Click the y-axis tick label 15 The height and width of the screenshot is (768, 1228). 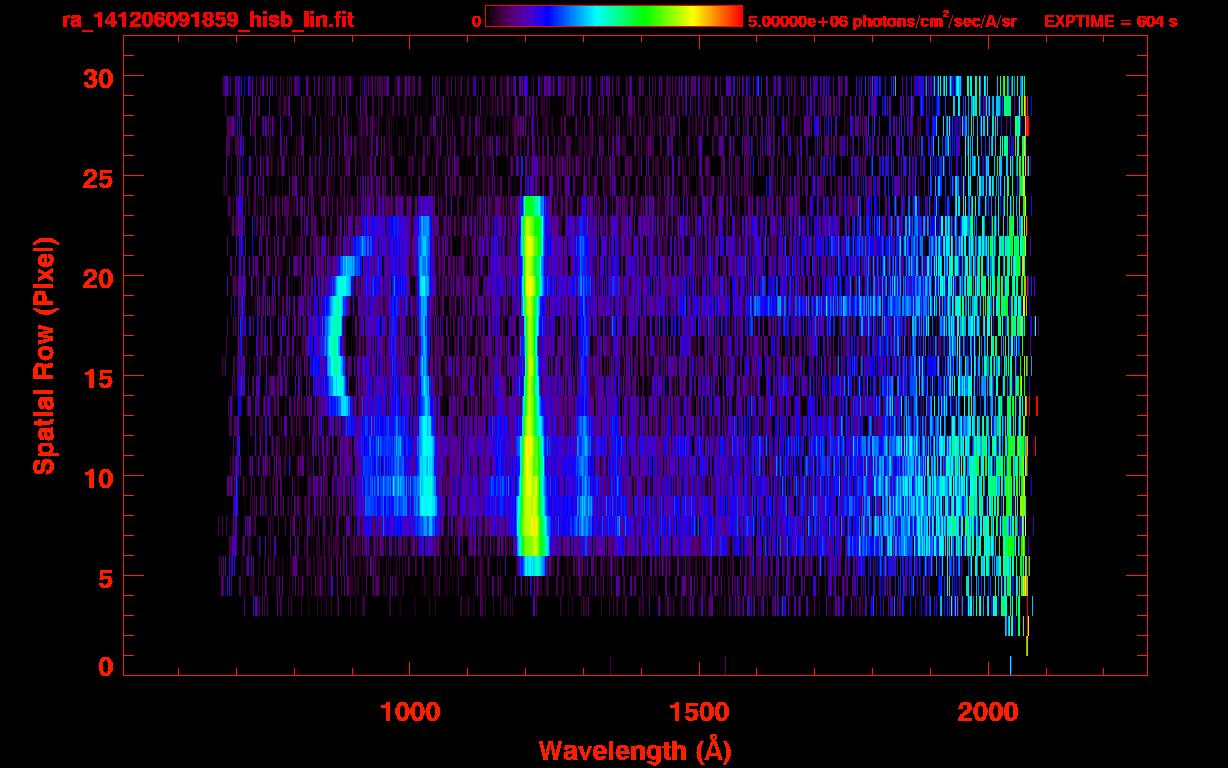tap(98, 377)
